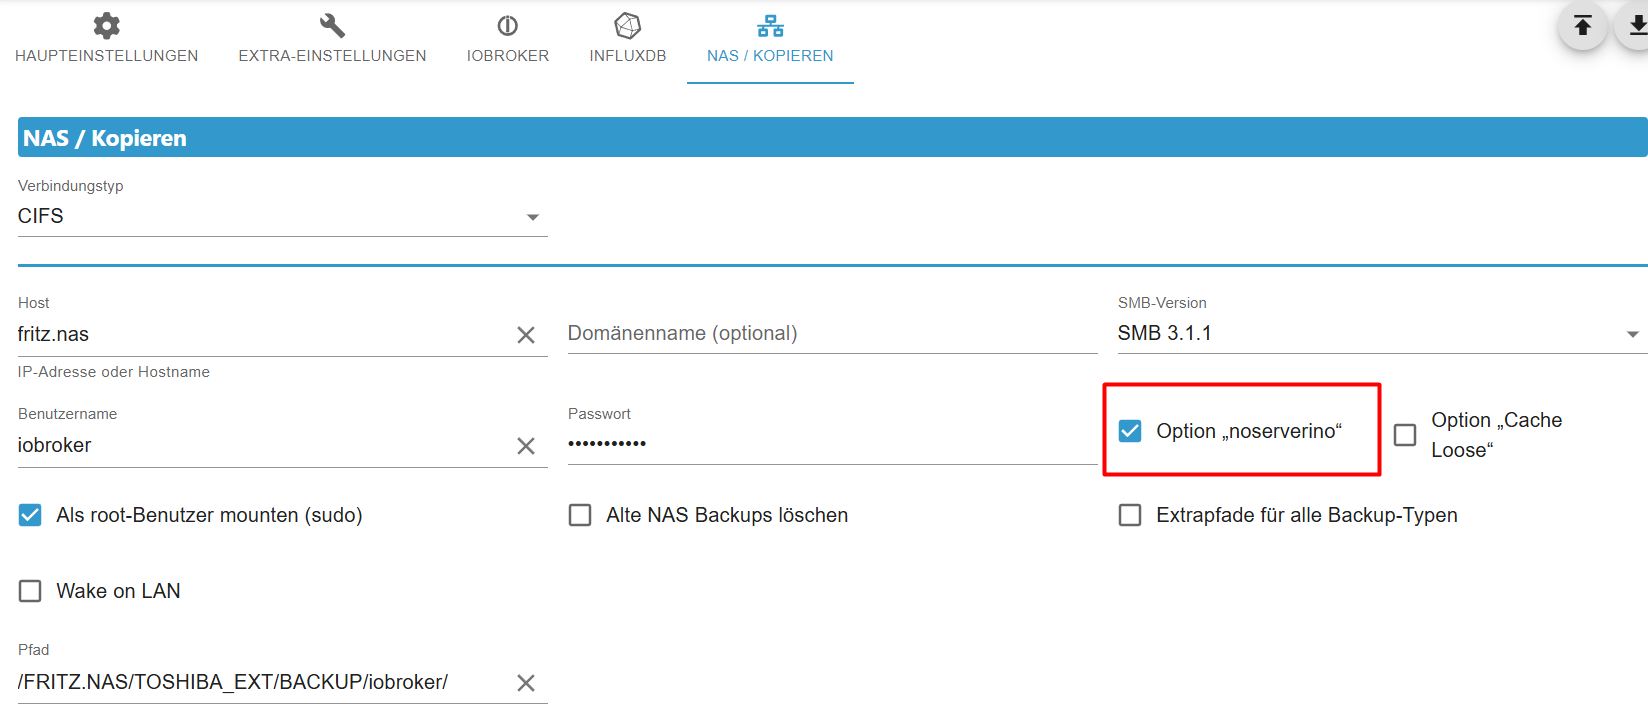This screenshot has height=728, width=1648.
Task: Click the Haupteinstellungen gear icon
Action: click(106, 26)
